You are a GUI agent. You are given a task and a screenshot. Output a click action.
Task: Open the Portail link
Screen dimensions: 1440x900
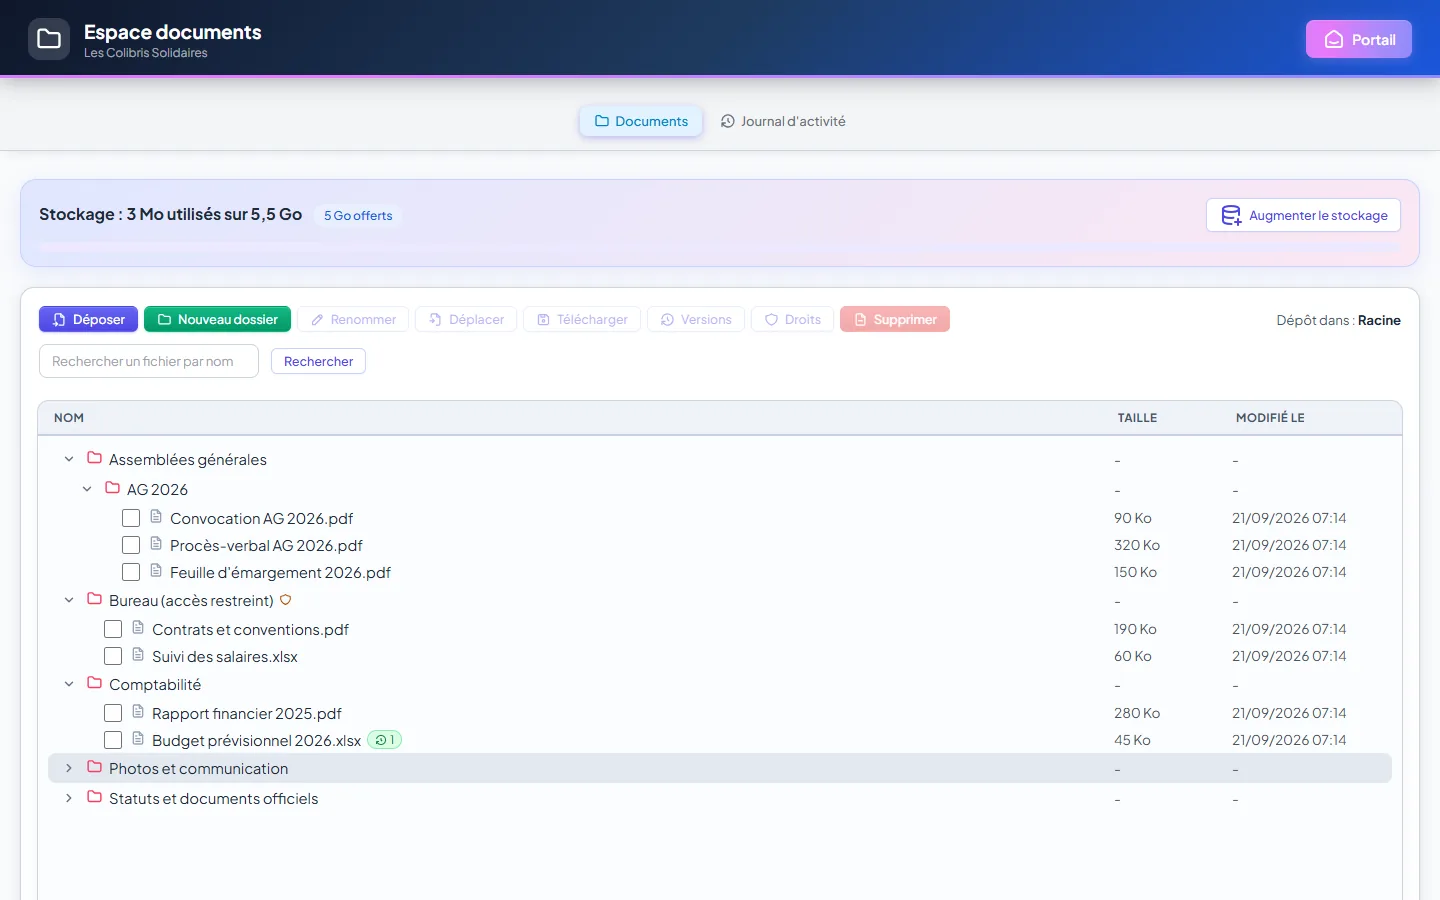[x=1359, y=39]
